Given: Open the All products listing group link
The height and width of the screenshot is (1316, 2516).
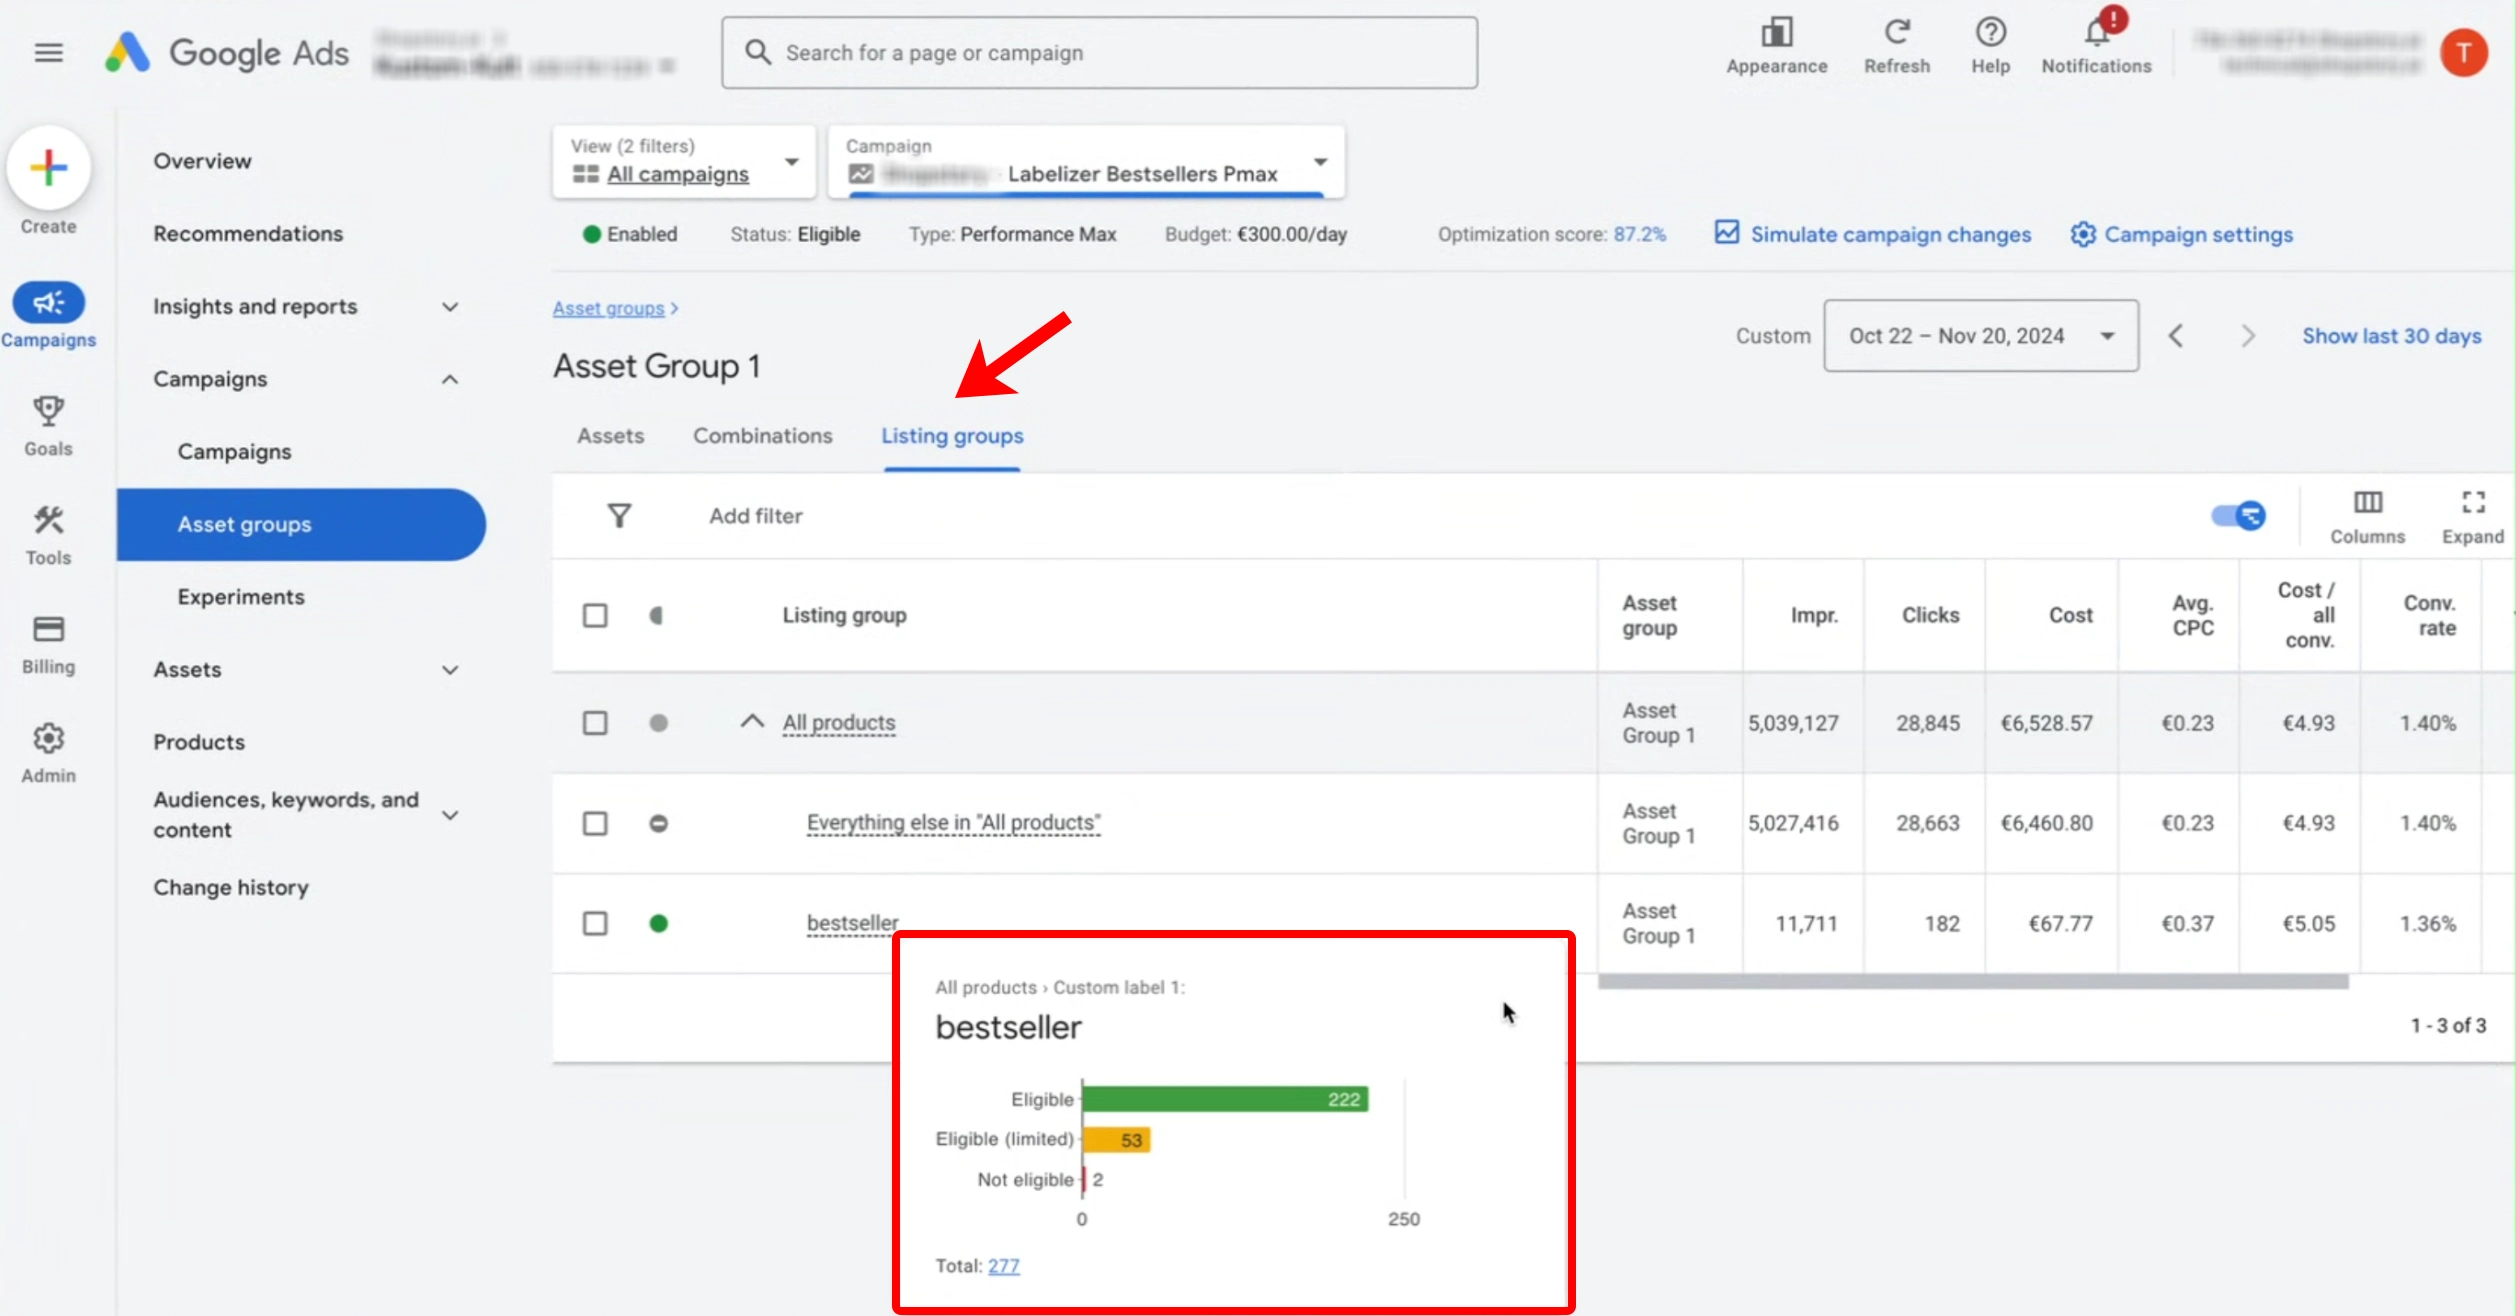Looking at the screenshot, I should [839, 723].
